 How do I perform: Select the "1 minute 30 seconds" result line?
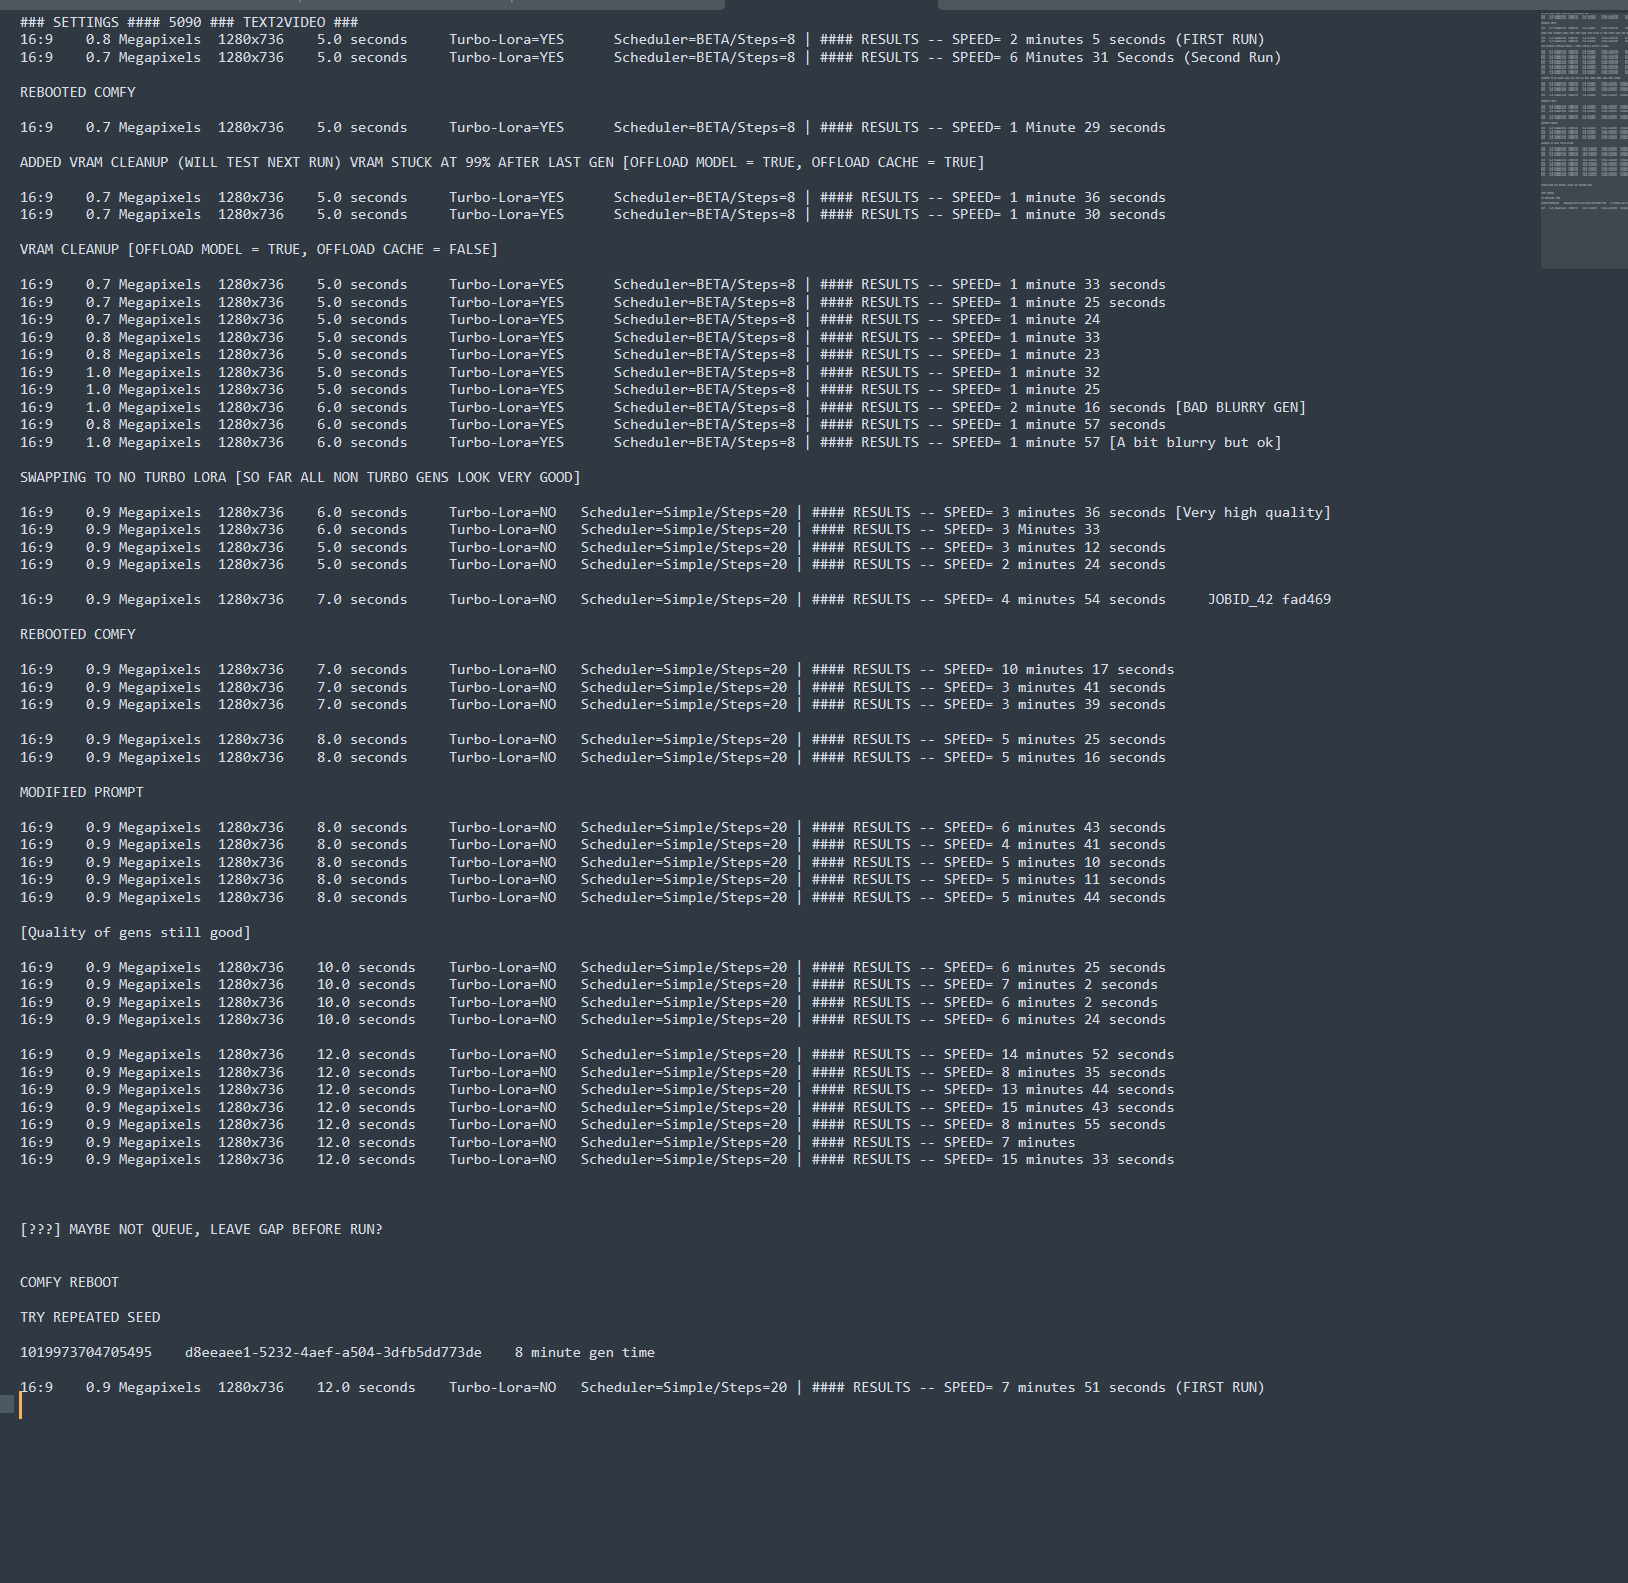1087,215
